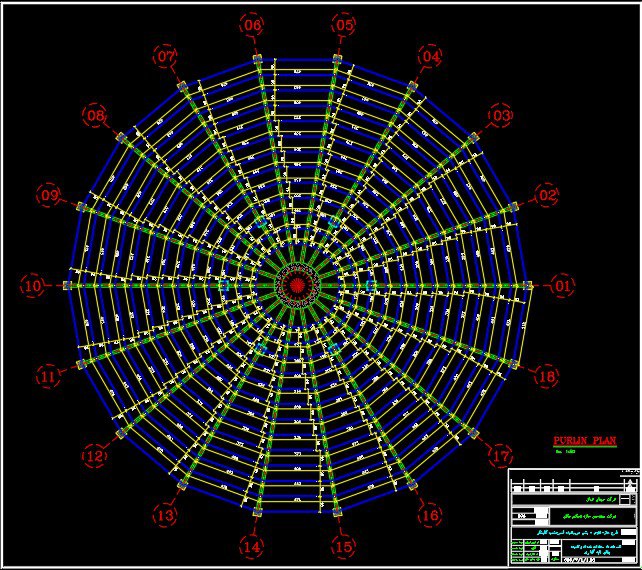
Task: Click grid bubble 15 at the bottom
Action: tap(343, 547)
